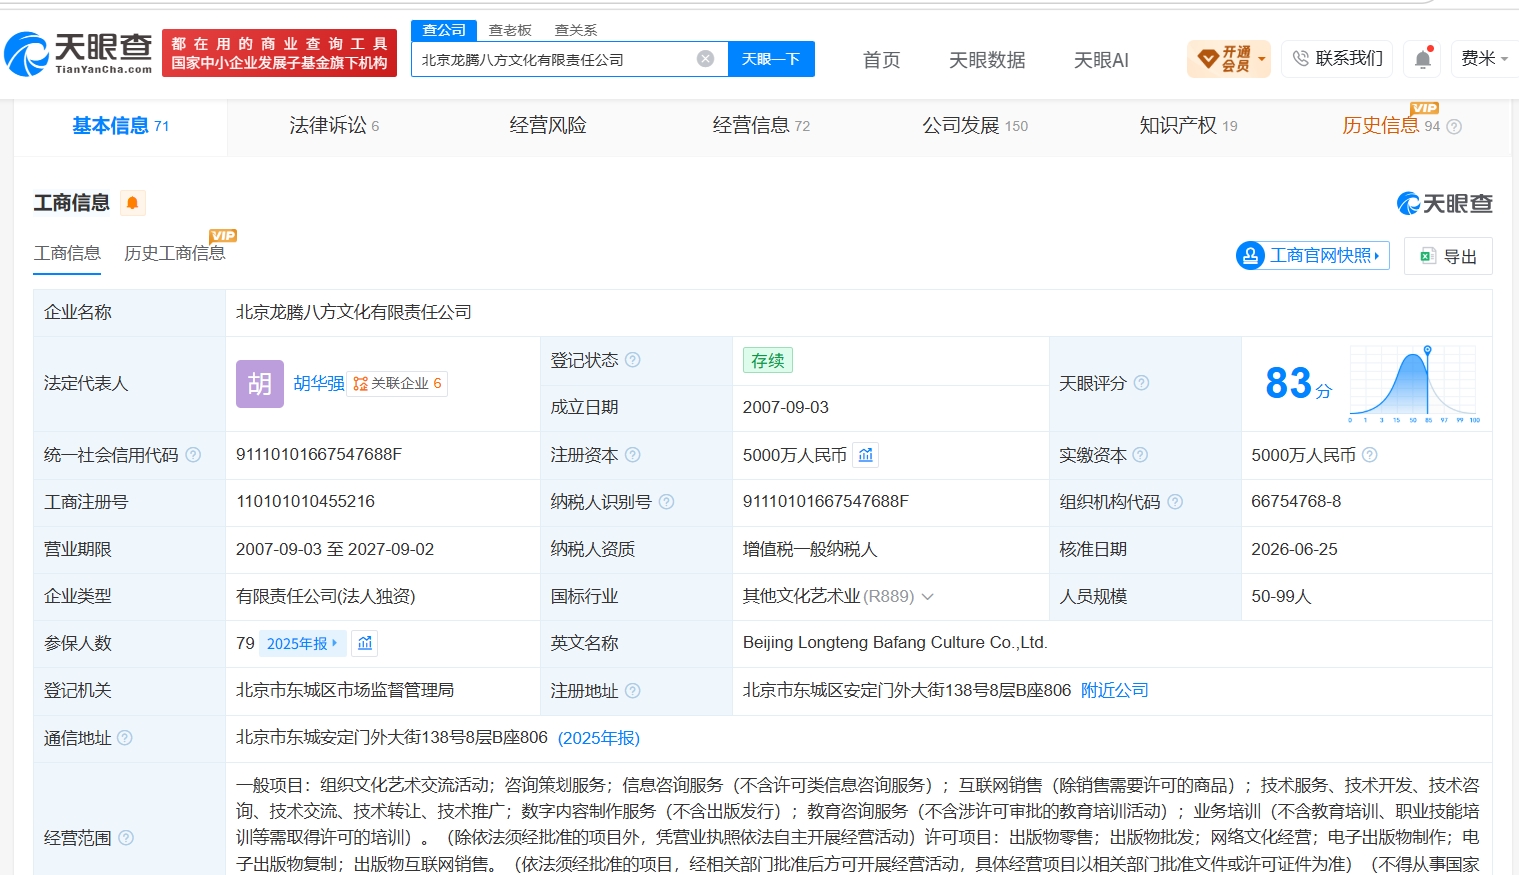Select organization code 66754768-8
1519x875 pixels.
[1296, 502]
